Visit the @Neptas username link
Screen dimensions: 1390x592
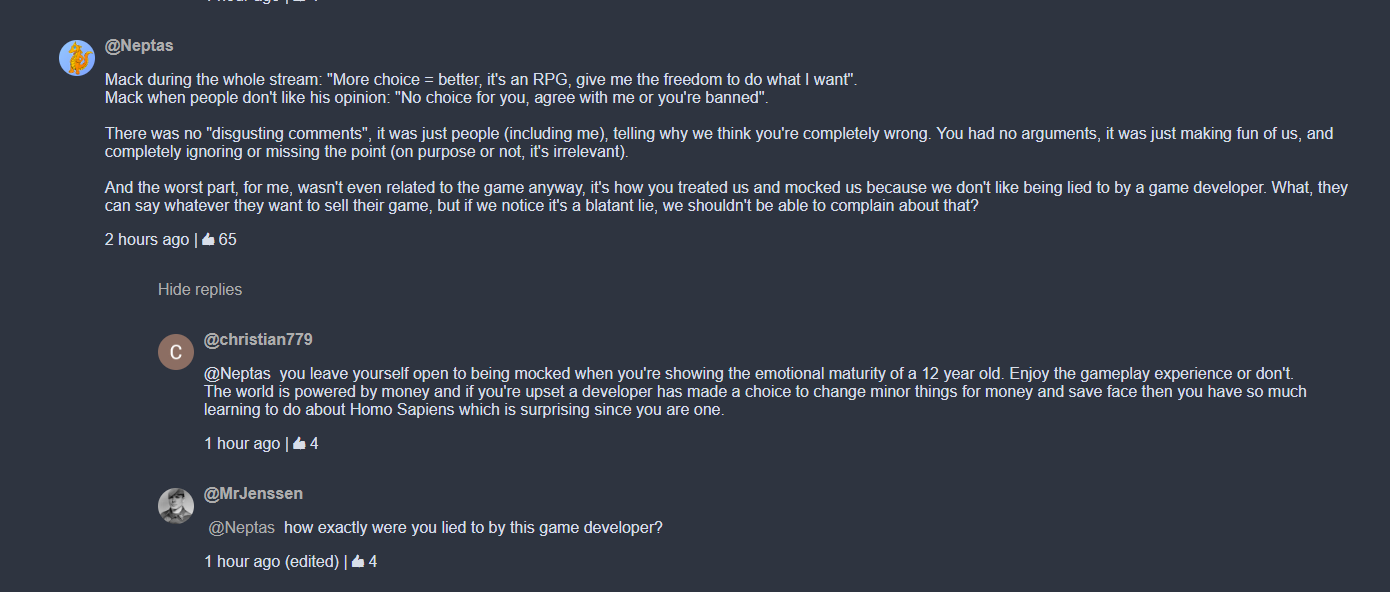coord(139,46)
